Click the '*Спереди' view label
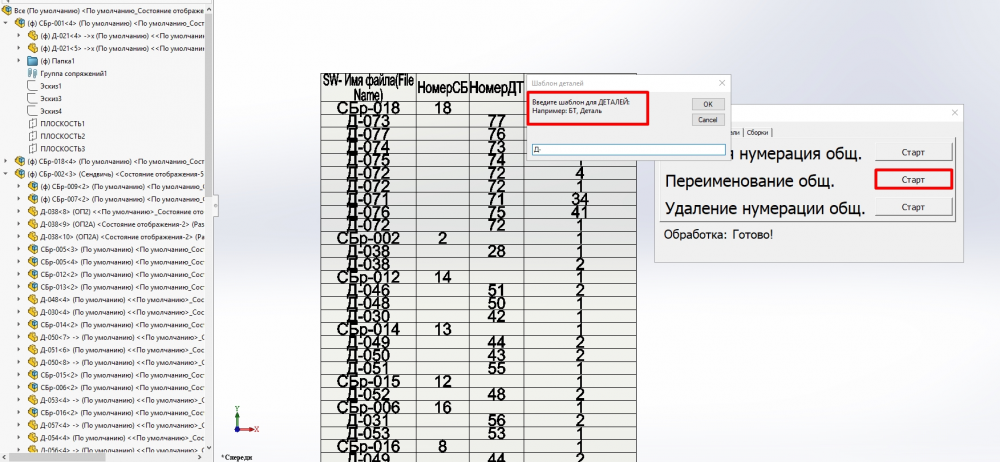This screenshot has width=1000, height=462. point(237,457)
